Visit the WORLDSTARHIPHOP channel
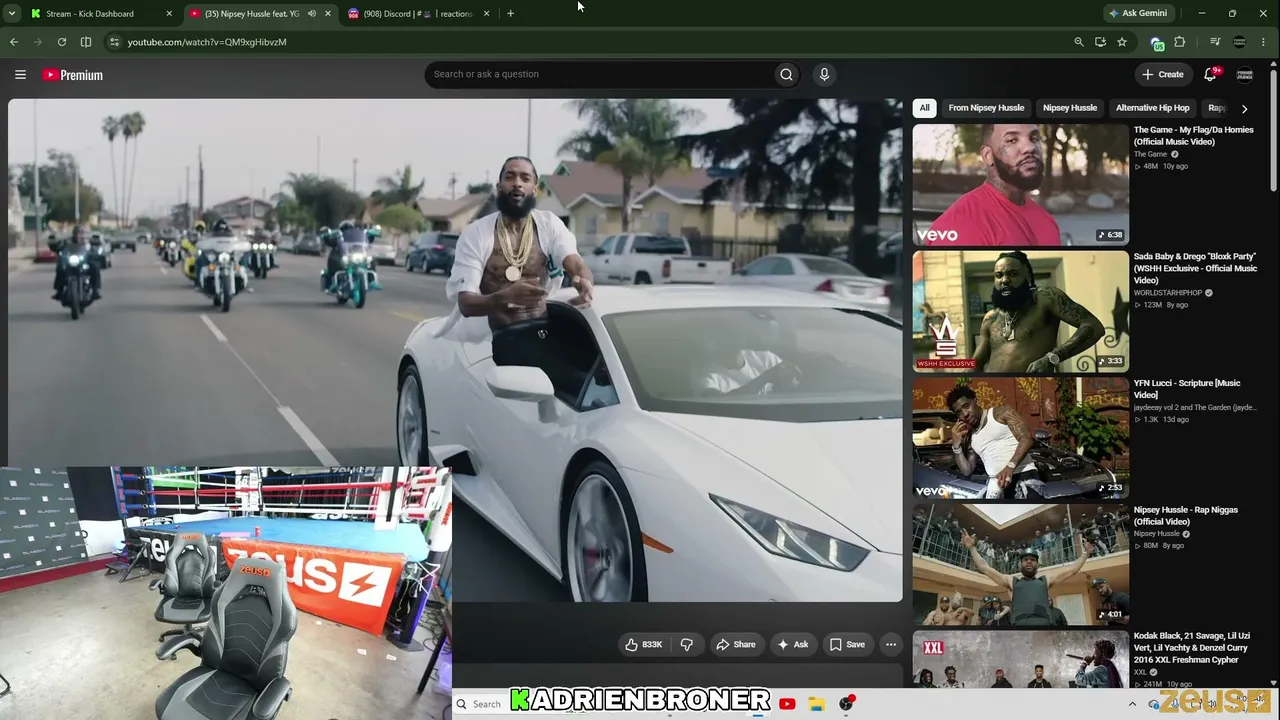Screen dimensions: 1280x720 click(x=1168, y=293)
